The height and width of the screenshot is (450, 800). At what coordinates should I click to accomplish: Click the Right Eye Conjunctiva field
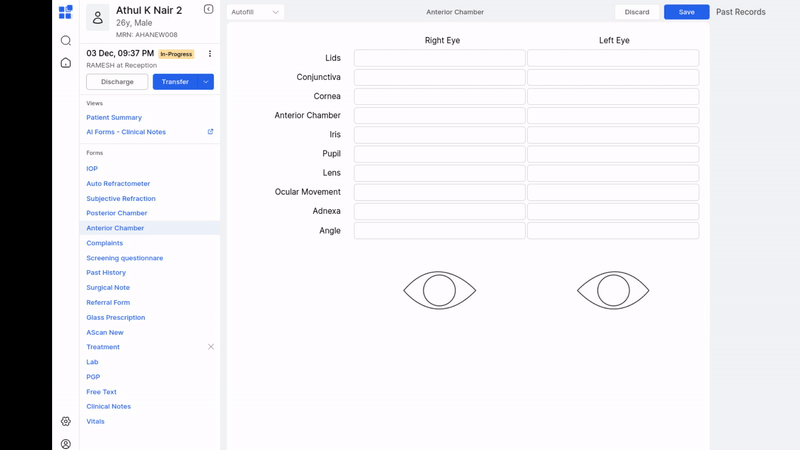click(439, 77)
